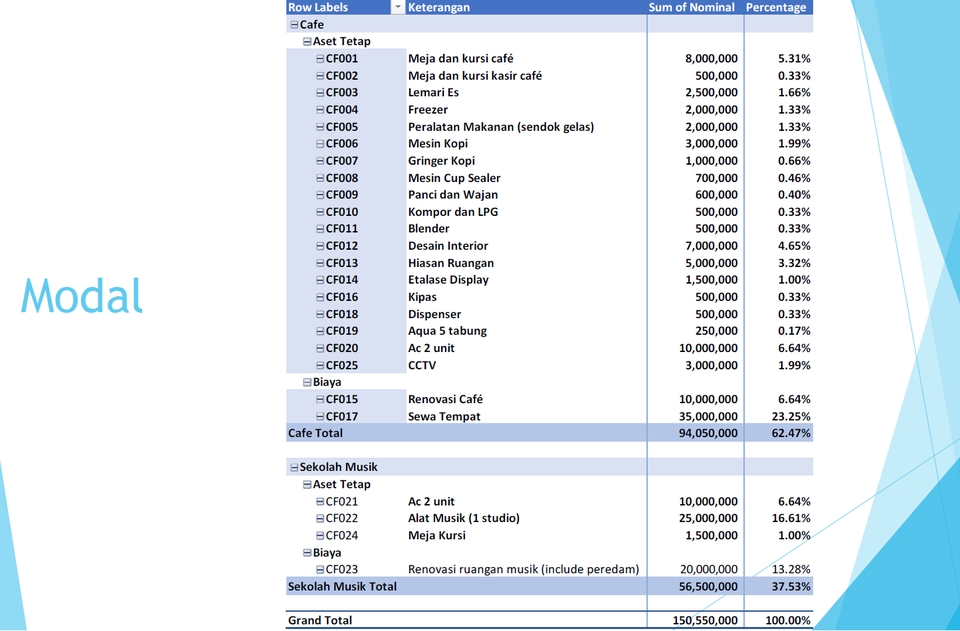Open the Row Labels filter dropdown
Screen dimensions: 960x631
click(397, 7)
